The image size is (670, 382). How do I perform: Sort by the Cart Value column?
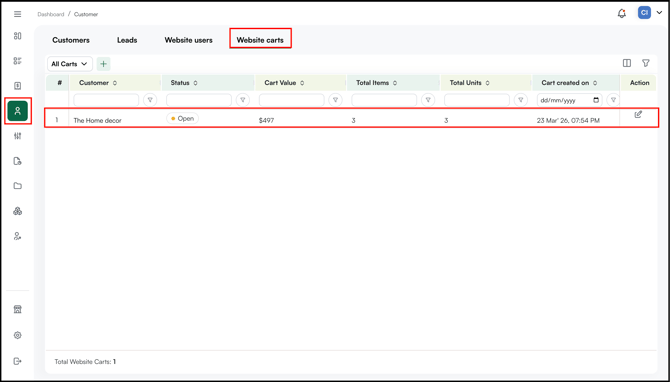[302, 83]
